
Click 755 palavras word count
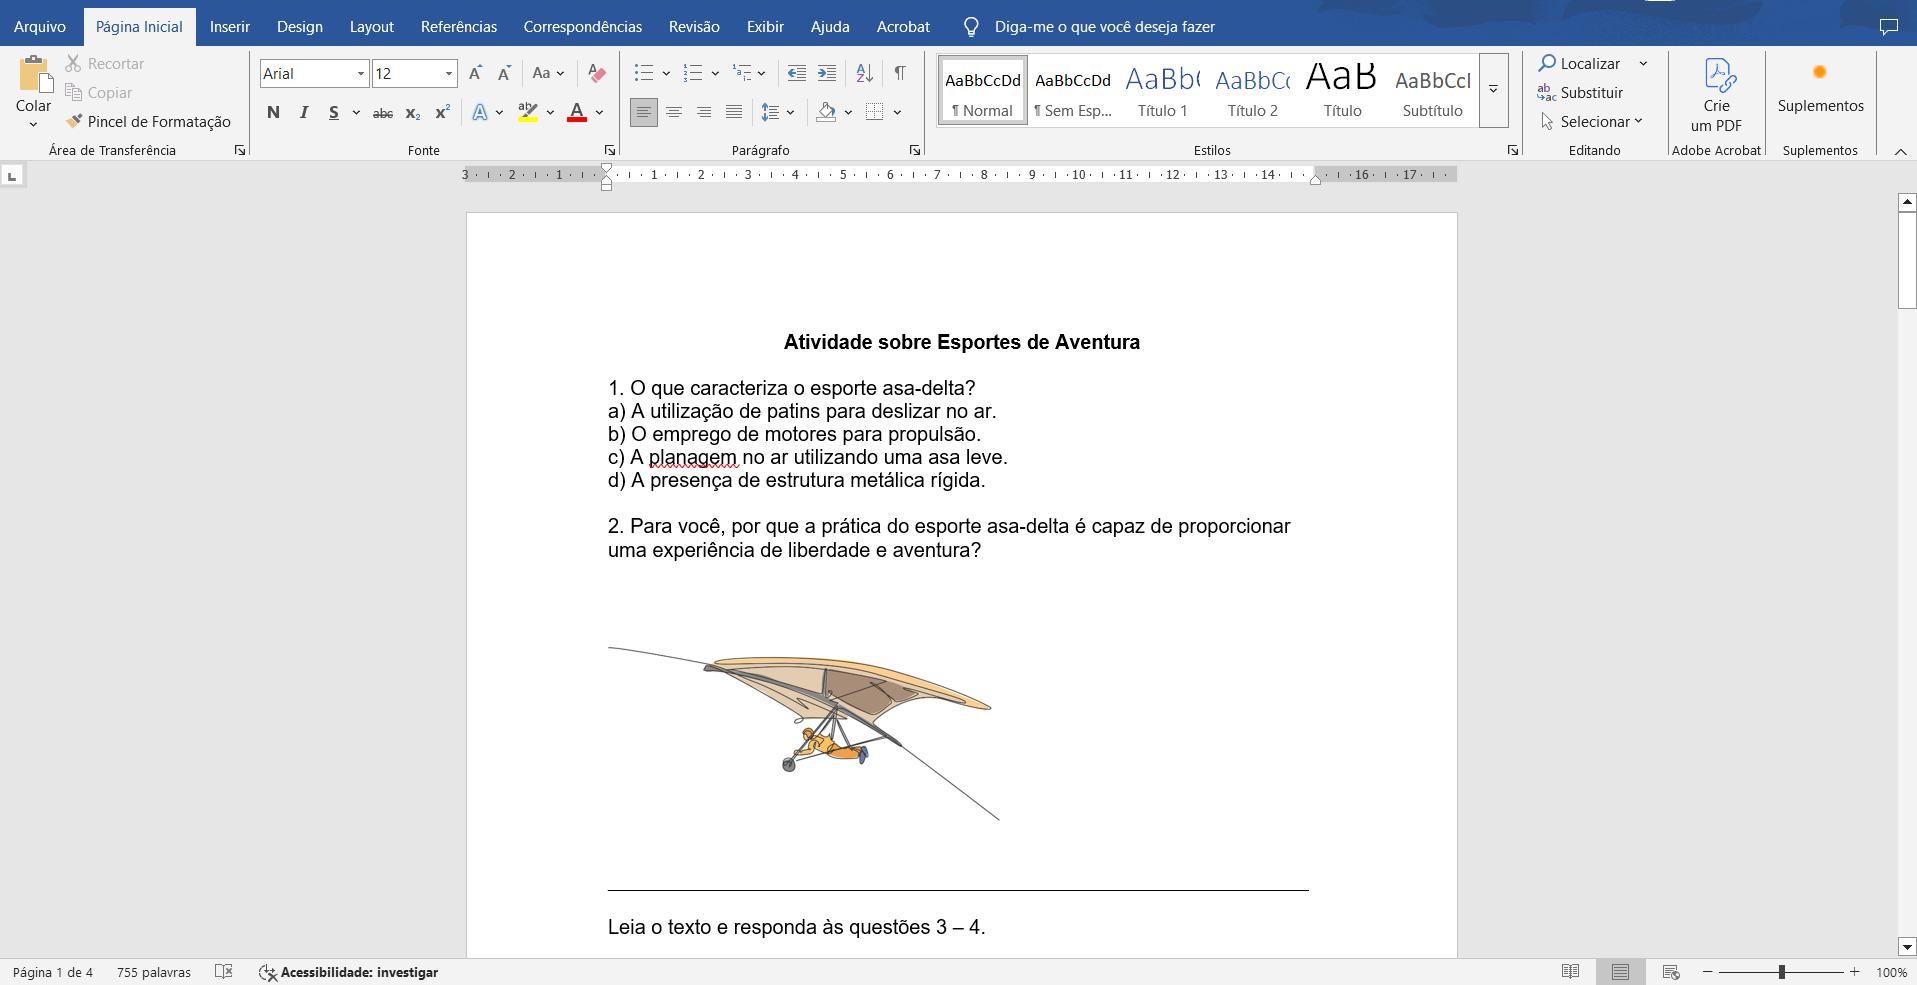pos(154,972)
